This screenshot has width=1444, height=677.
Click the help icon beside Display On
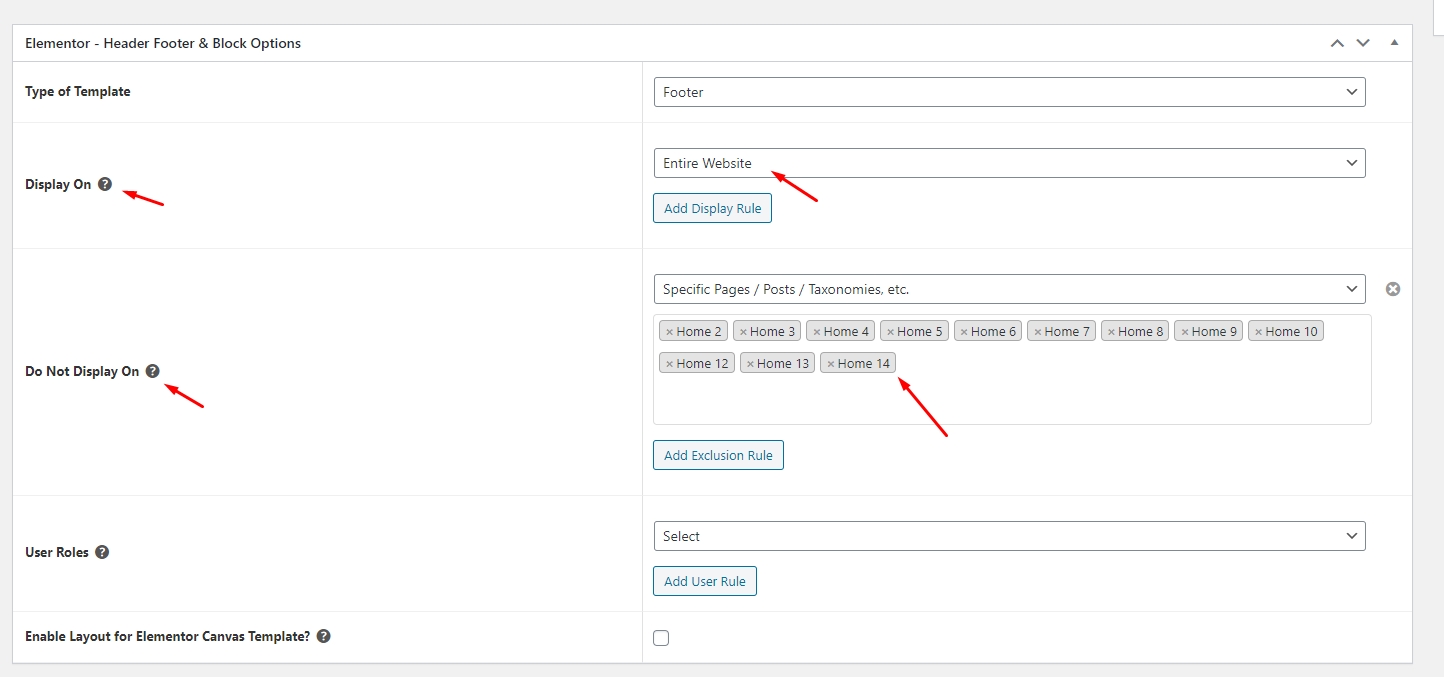point(105,184)
